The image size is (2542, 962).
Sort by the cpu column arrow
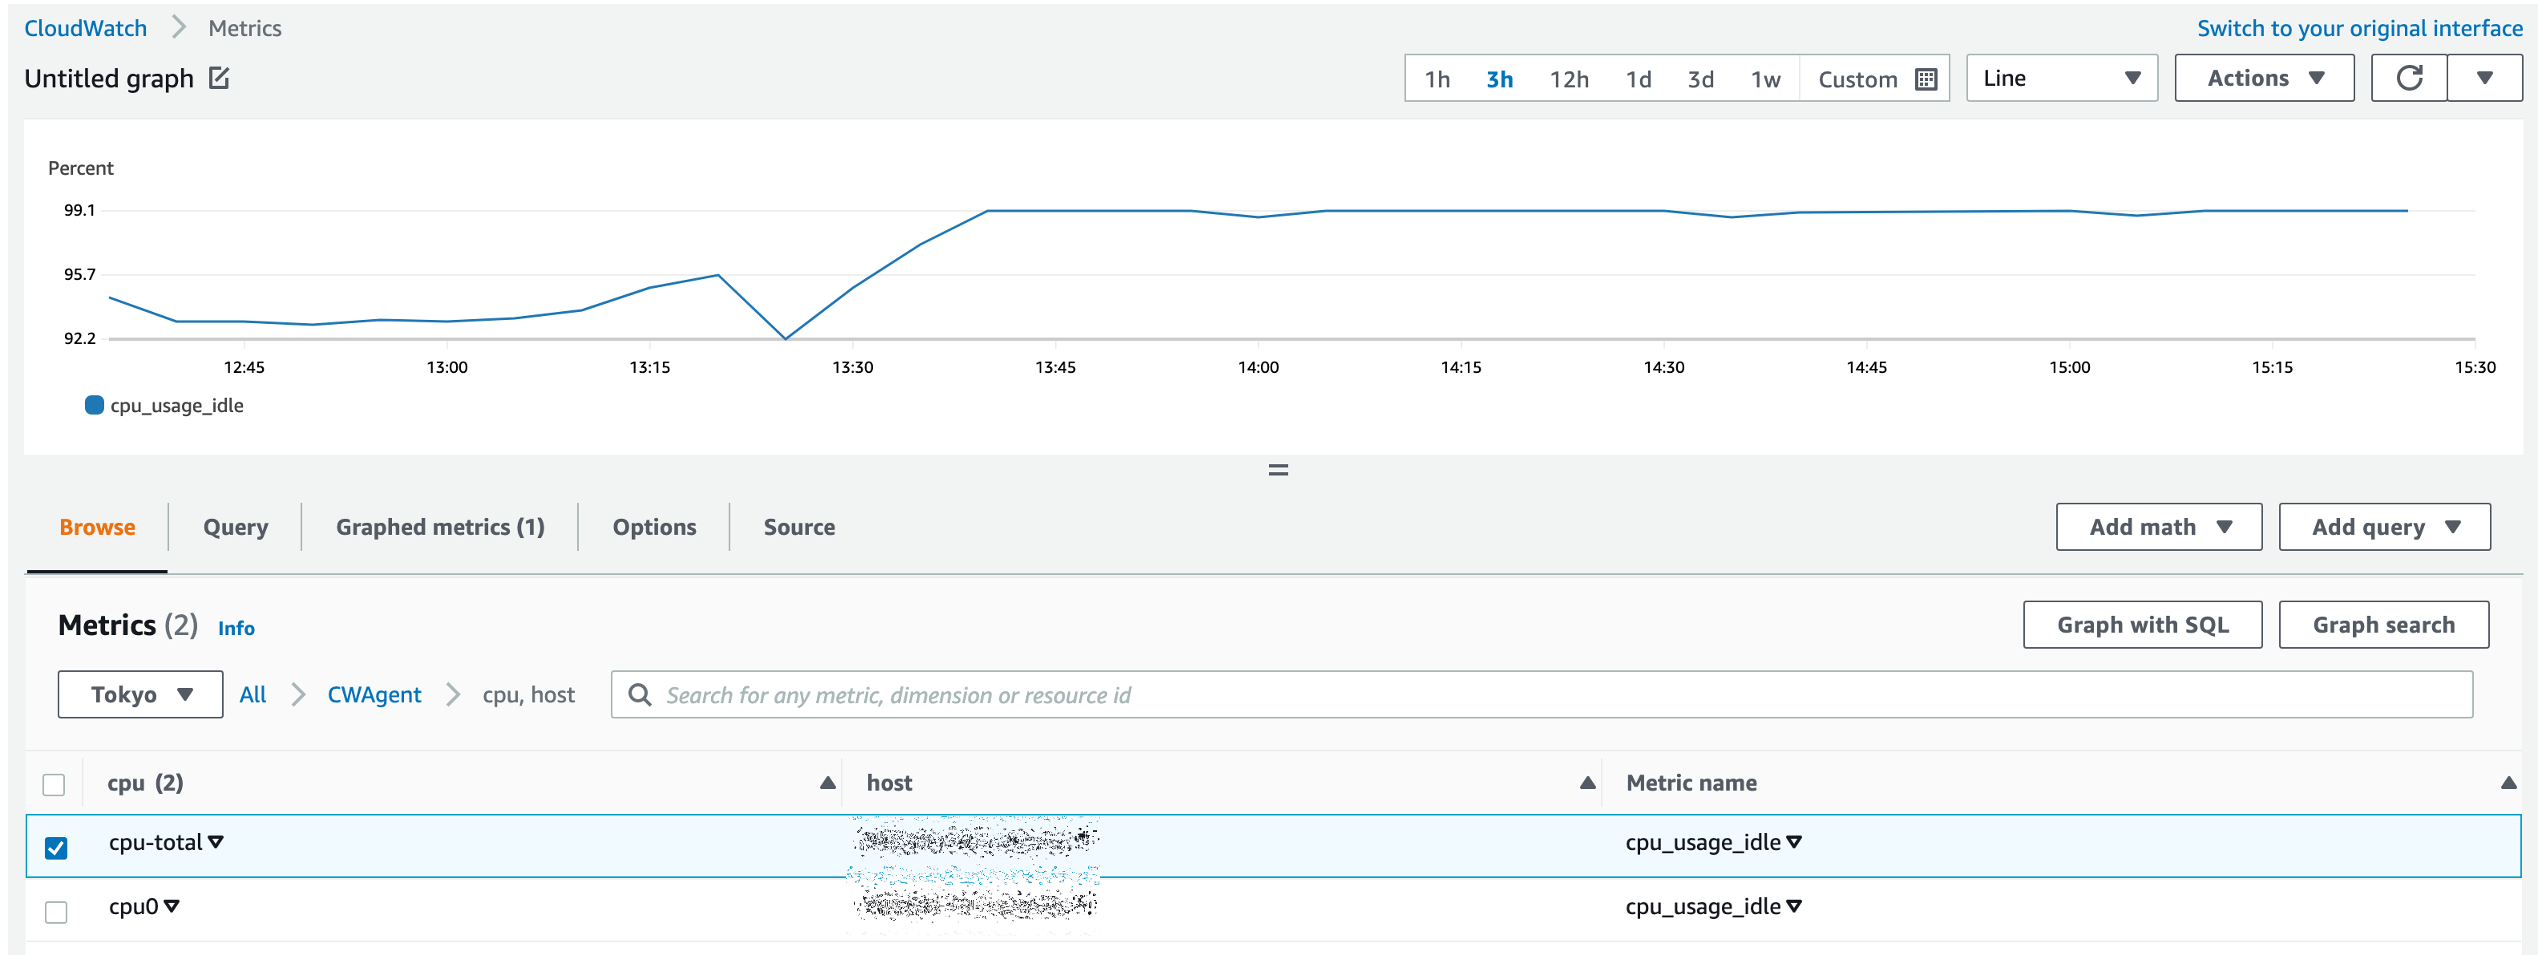(x=827, y=783)
